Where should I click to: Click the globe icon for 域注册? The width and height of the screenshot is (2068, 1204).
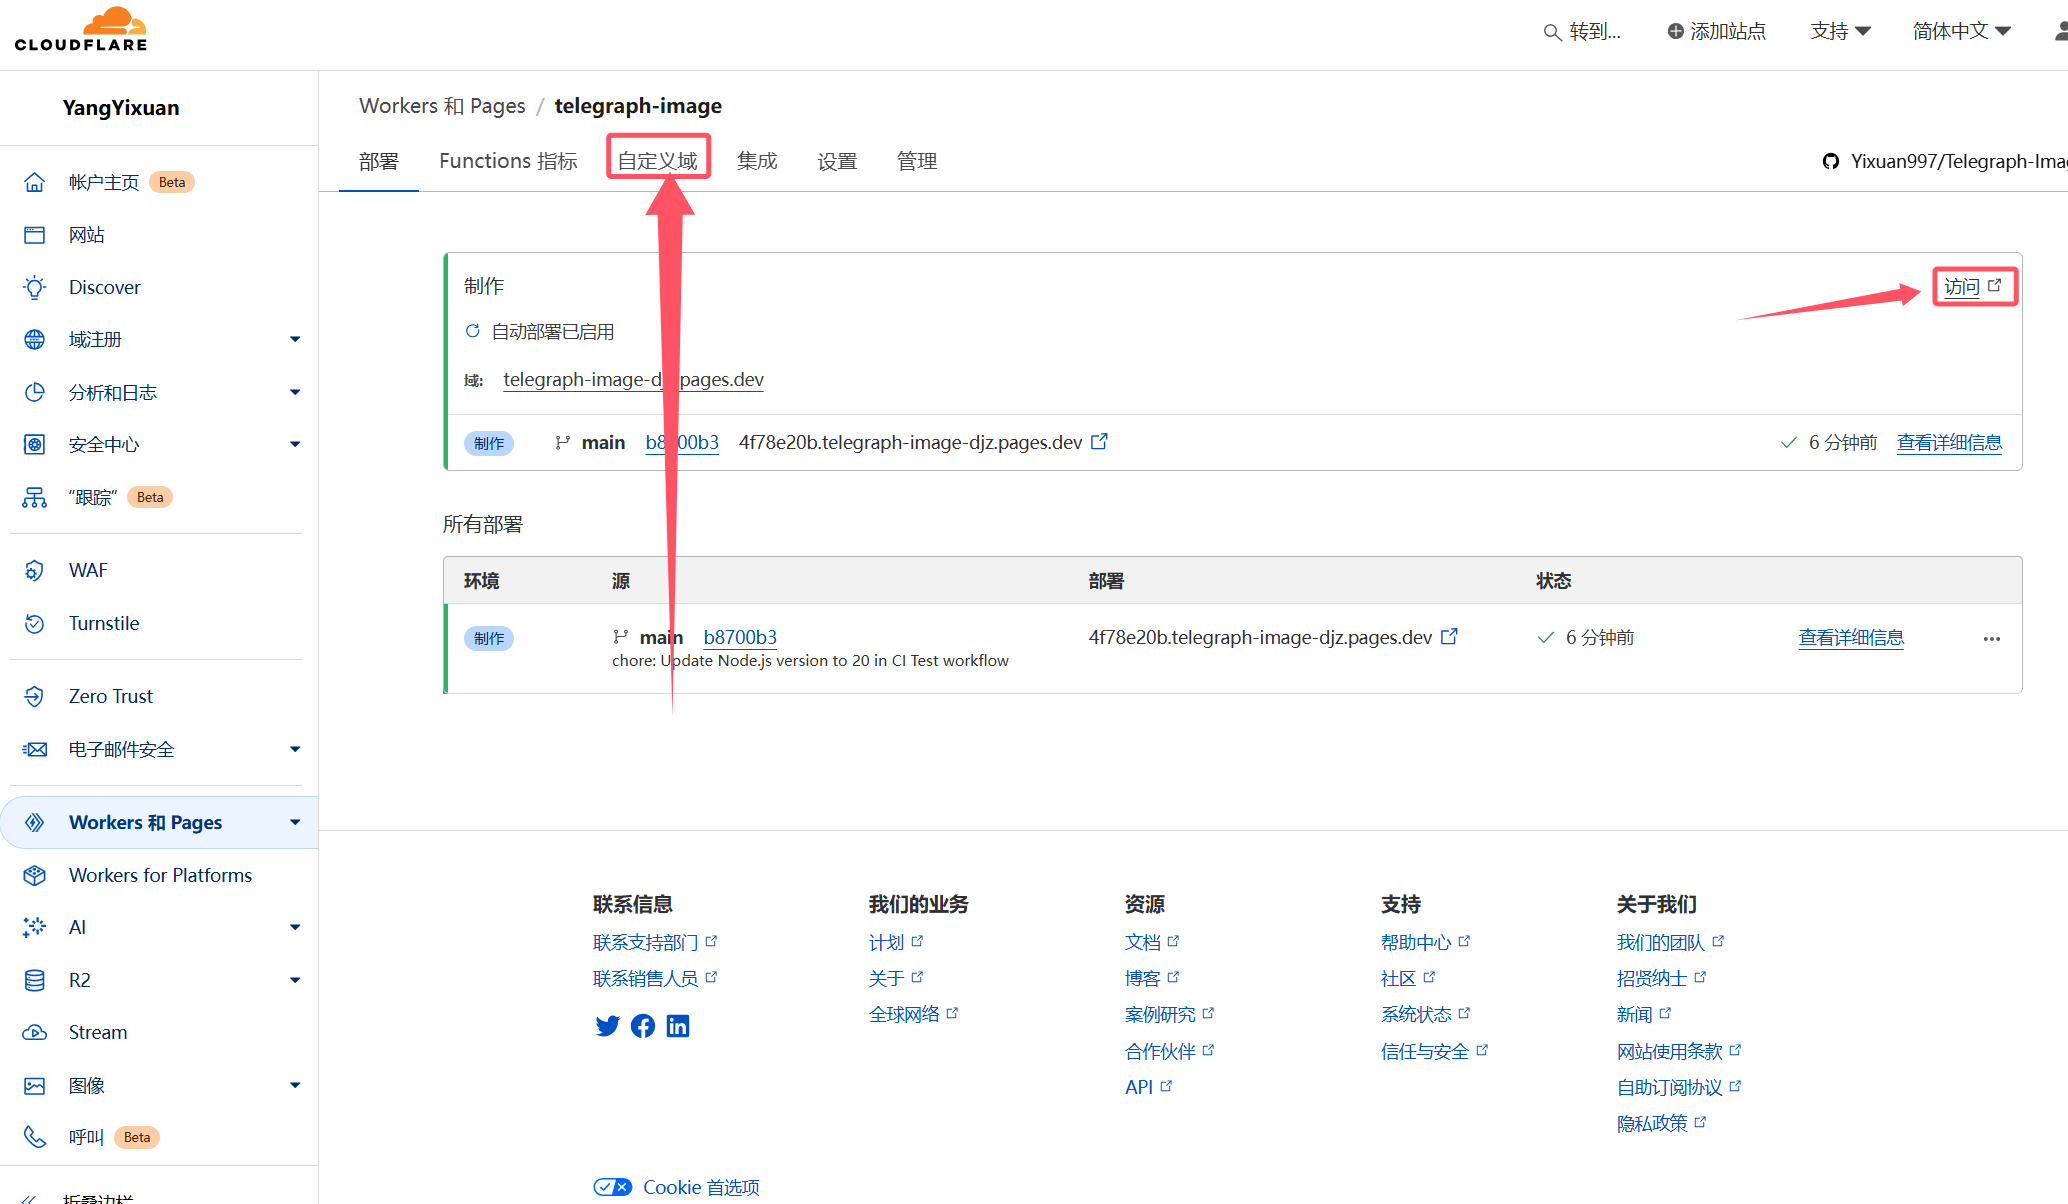[x=35, y=340]
